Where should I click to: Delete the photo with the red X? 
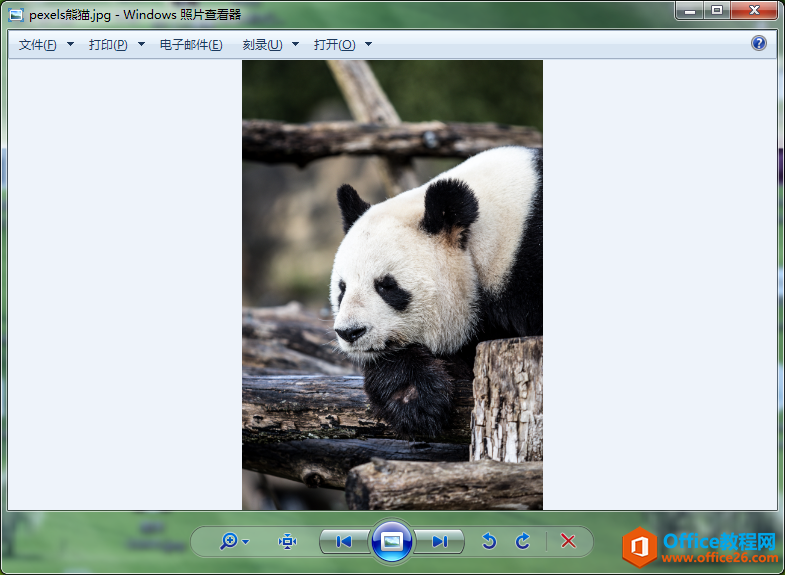click(x=568, y=541)
